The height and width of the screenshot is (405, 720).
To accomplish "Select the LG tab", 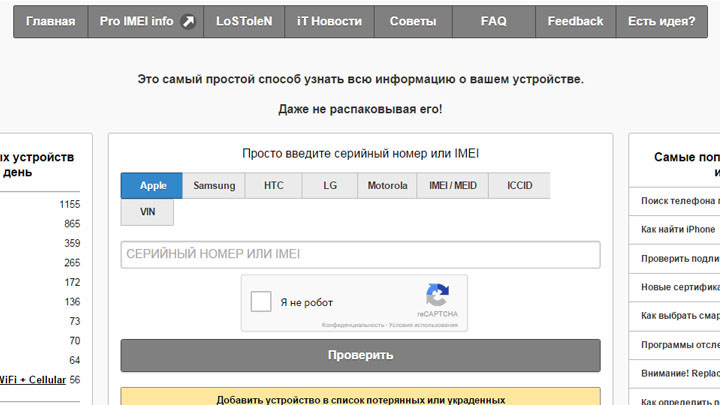I will pyautogui.click(x=330, y=186).
